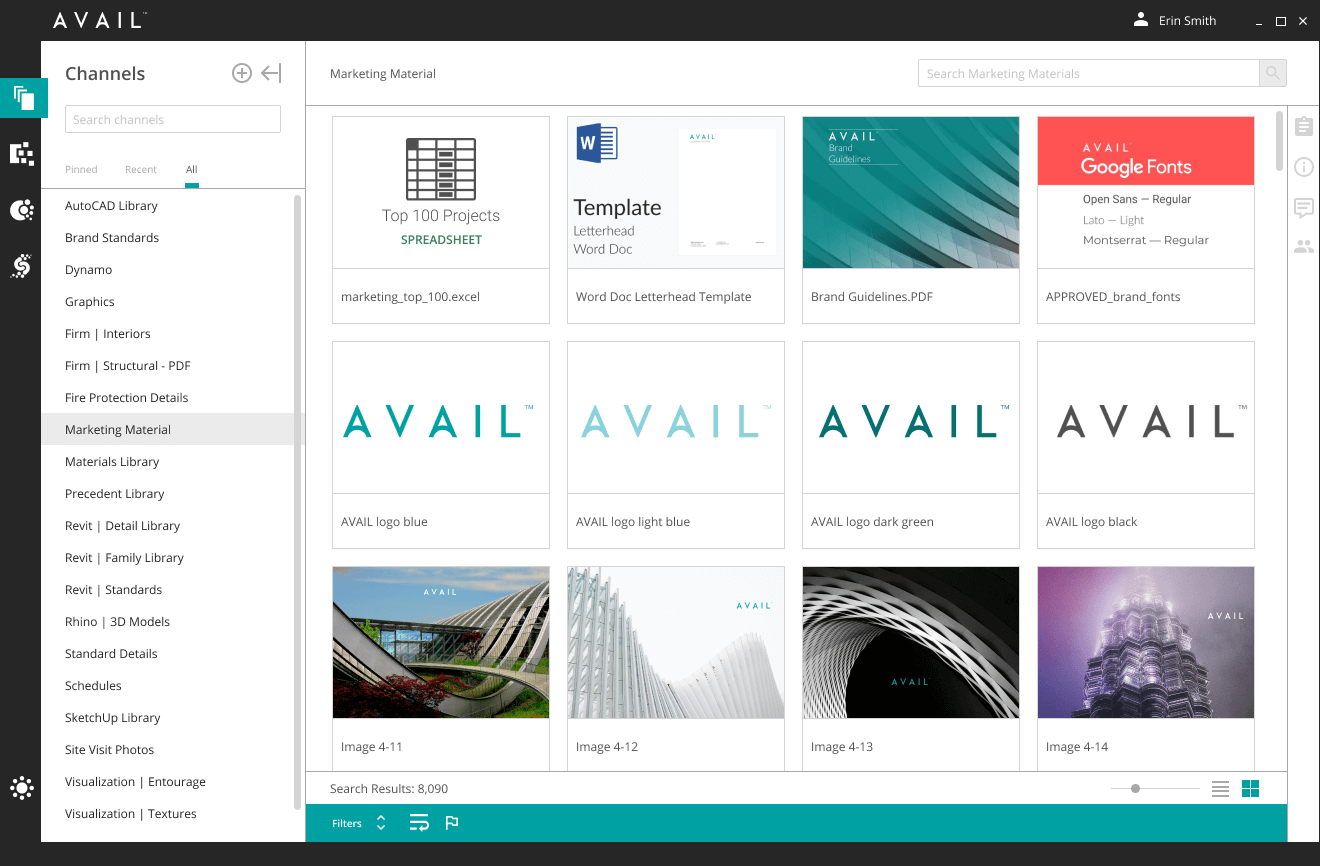Viewport: 1320px width, 866px height.
Task: Switch to Recent channels tab
Action: pyautogui.click(x=141, y=170)
